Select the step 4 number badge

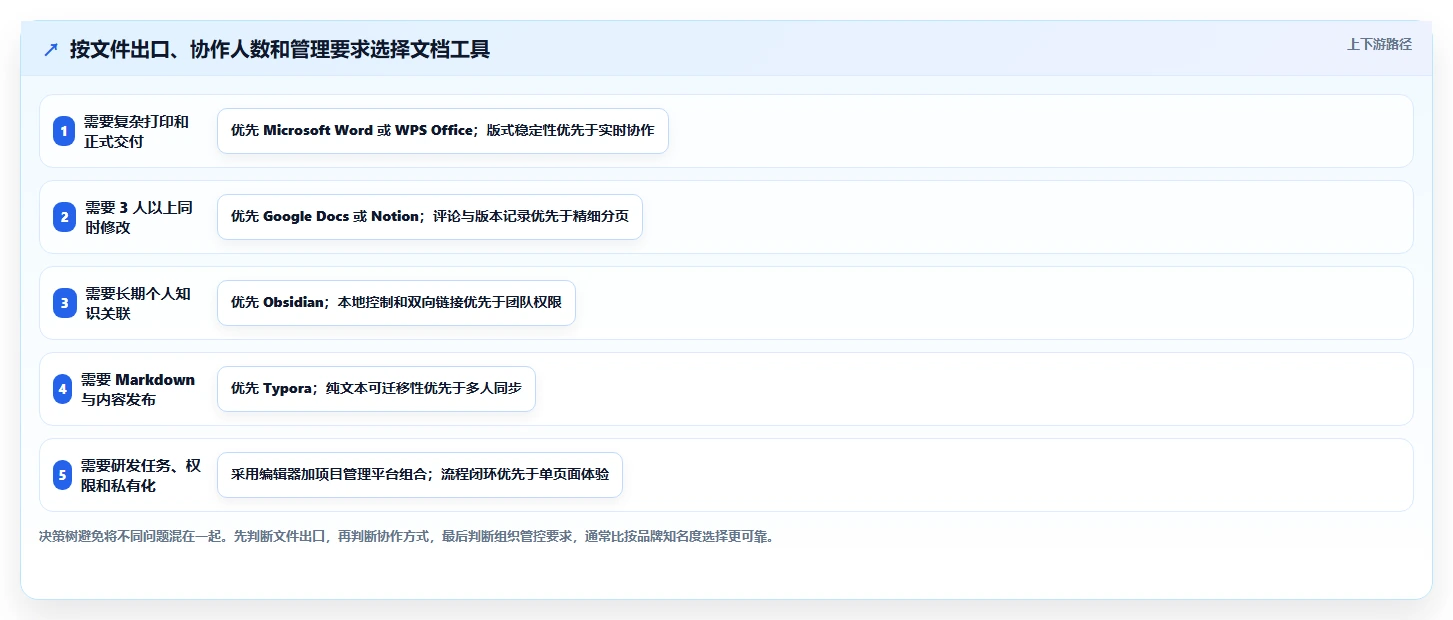click(62, 389)
